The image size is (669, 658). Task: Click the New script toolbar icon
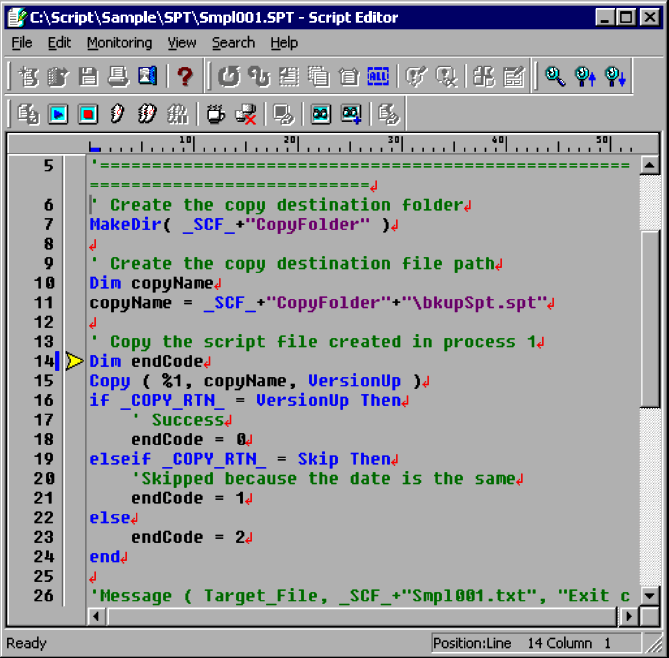coord(29,76)
